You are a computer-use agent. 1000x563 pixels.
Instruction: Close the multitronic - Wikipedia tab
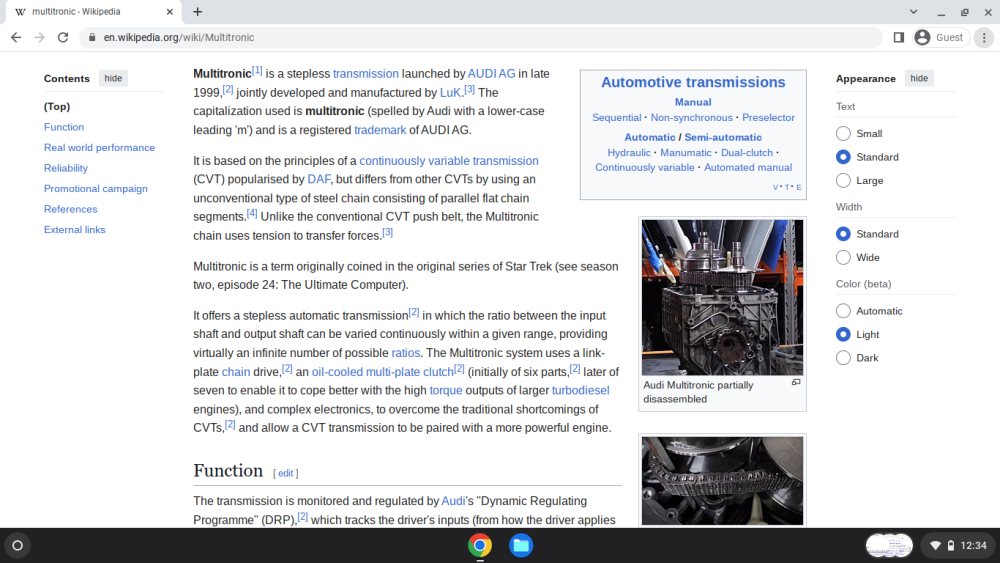tap(170, 11)
